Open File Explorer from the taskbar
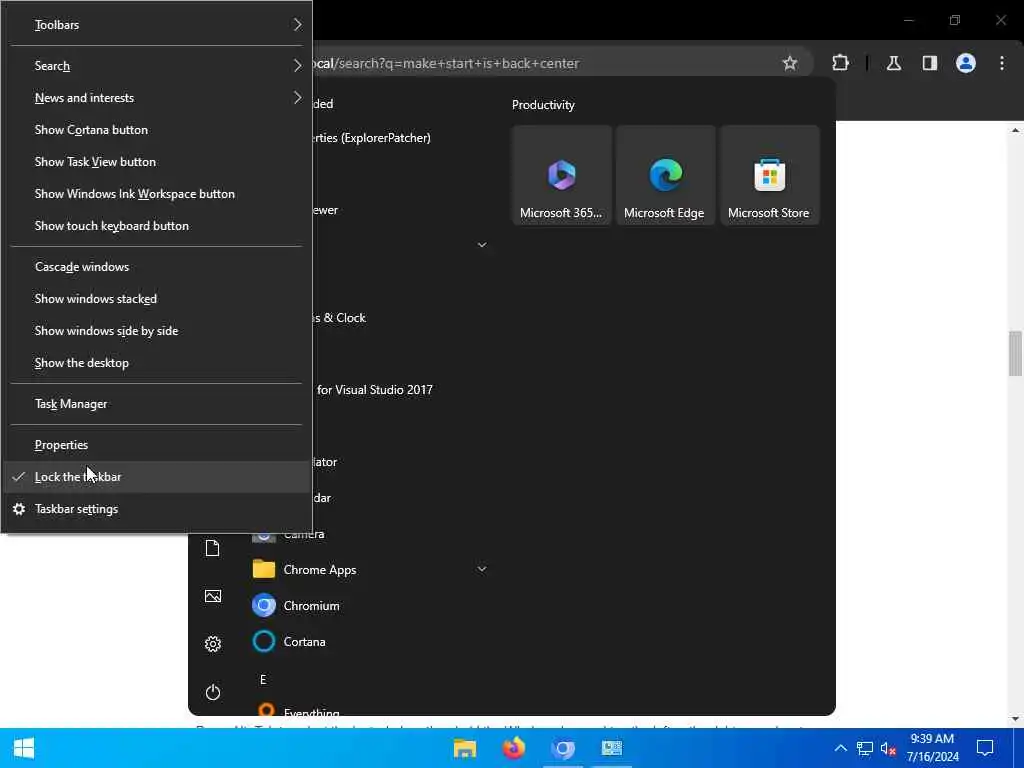This screenshot has height=768, width=1024. tap(465, 748)
